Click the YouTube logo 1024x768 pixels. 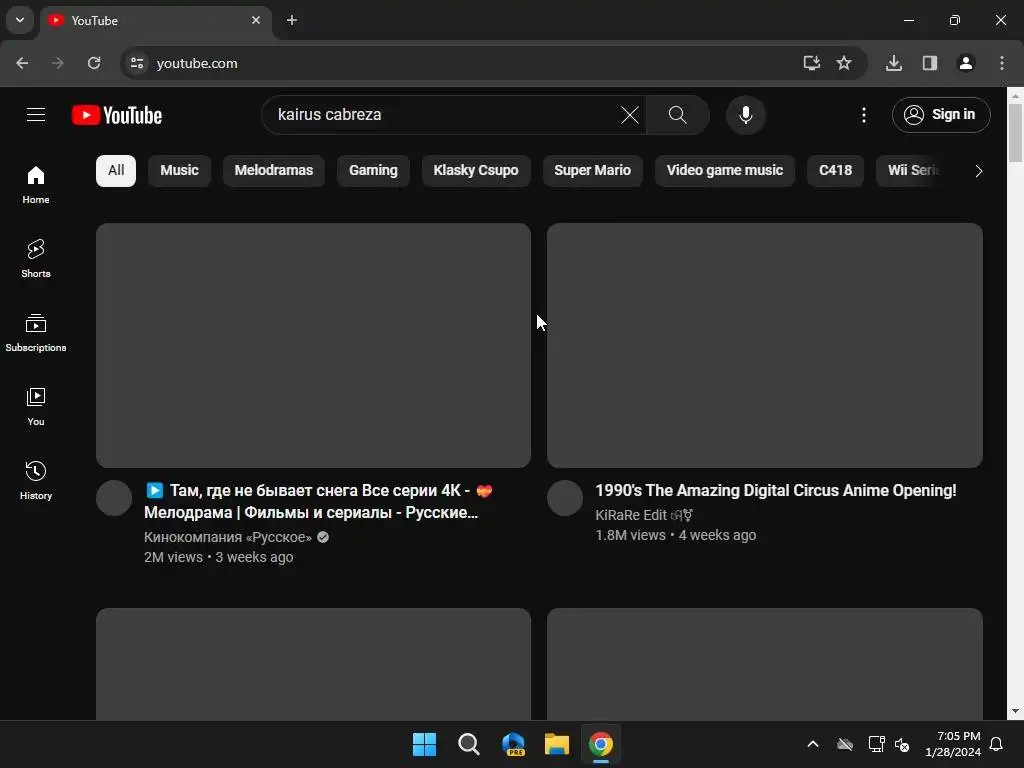pos(117,115)
